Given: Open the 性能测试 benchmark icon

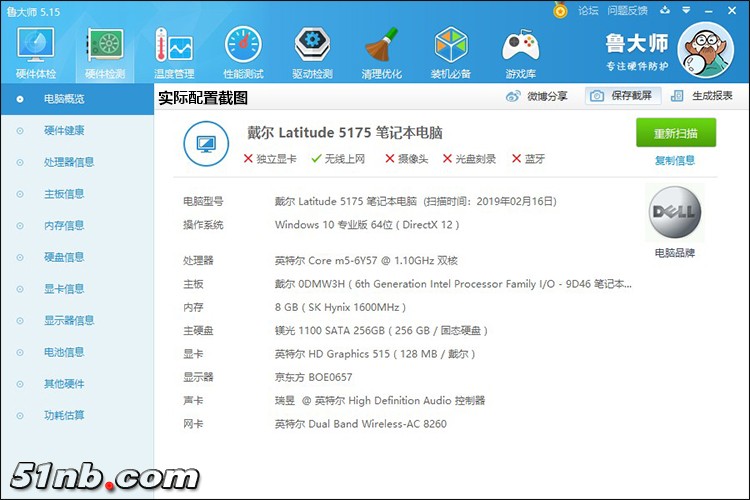Looking at the screenshot, I should coord(244,52).
